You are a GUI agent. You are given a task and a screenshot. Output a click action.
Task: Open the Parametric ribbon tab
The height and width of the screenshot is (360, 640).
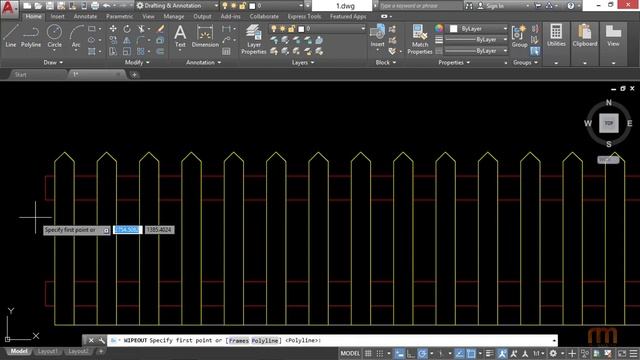(x=119, y=16)
